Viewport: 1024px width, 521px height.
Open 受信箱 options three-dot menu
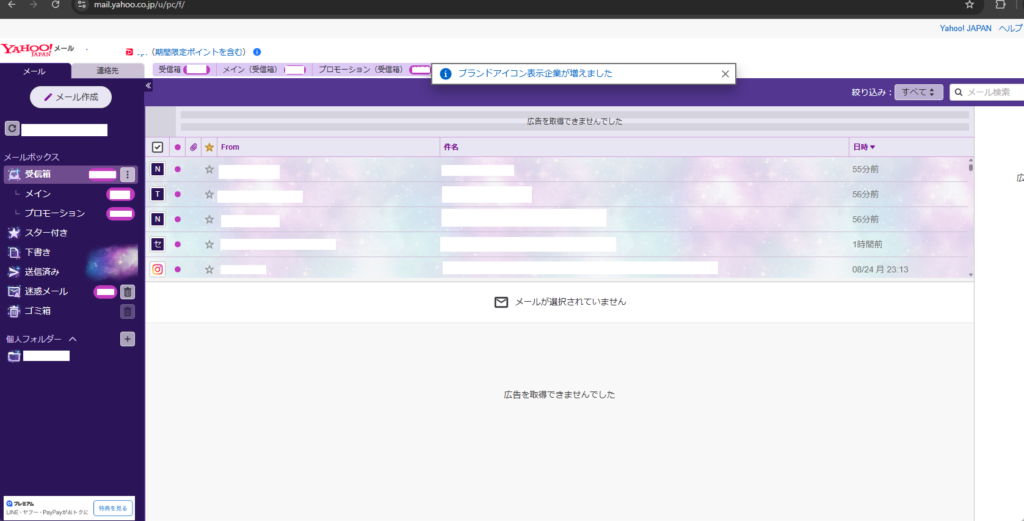click(x=128, y=174)
